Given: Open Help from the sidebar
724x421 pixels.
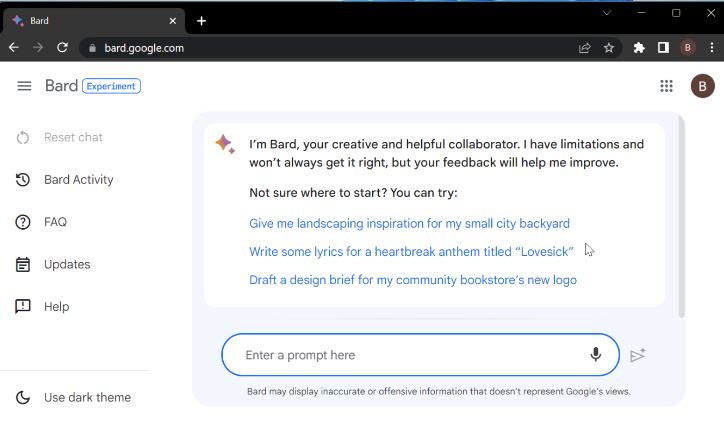Looking at the screenshot, I should coord(56,307).
